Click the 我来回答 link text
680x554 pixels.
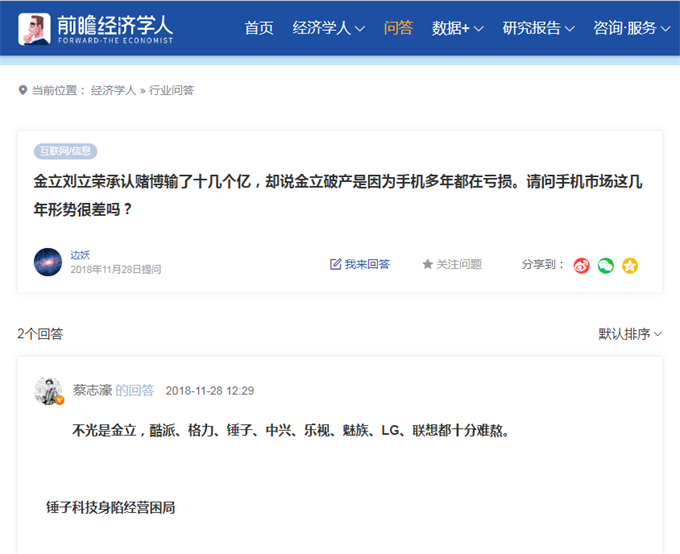(367, 264)
